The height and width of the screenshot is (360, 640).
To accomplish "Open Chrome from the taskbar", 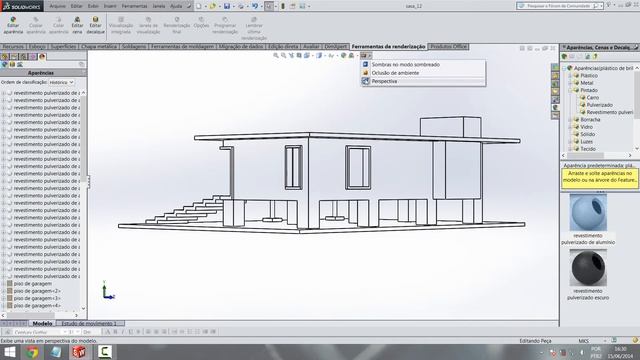I will tap(33, 352).
